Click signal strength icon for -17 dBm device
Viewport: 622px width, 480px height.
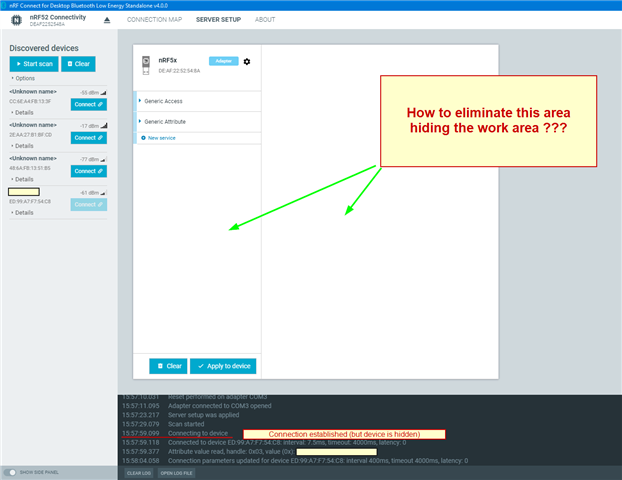[104, 126]
